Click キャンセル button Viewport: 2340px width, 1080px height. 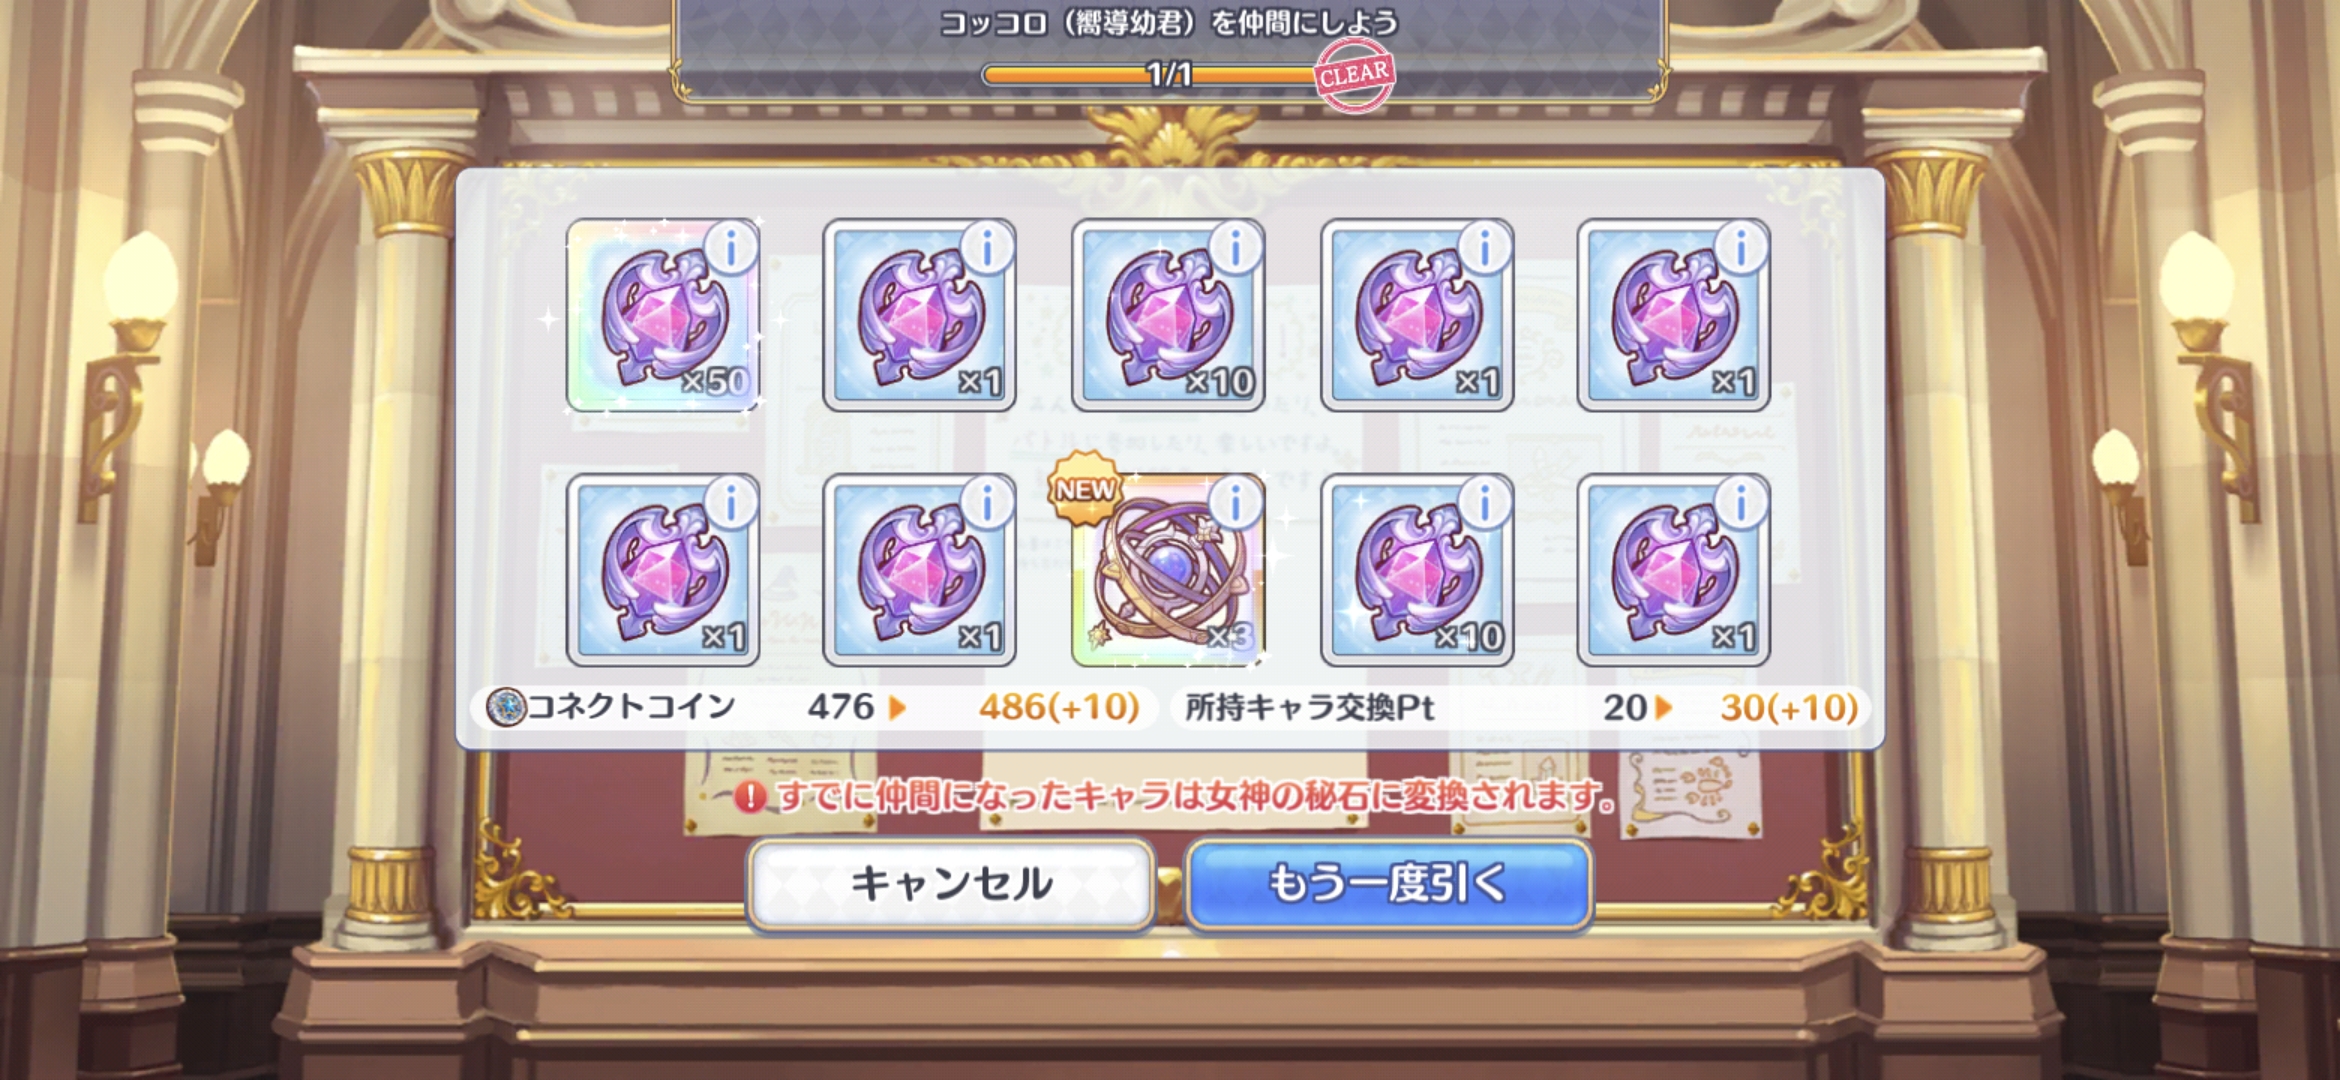coord(951,884)
